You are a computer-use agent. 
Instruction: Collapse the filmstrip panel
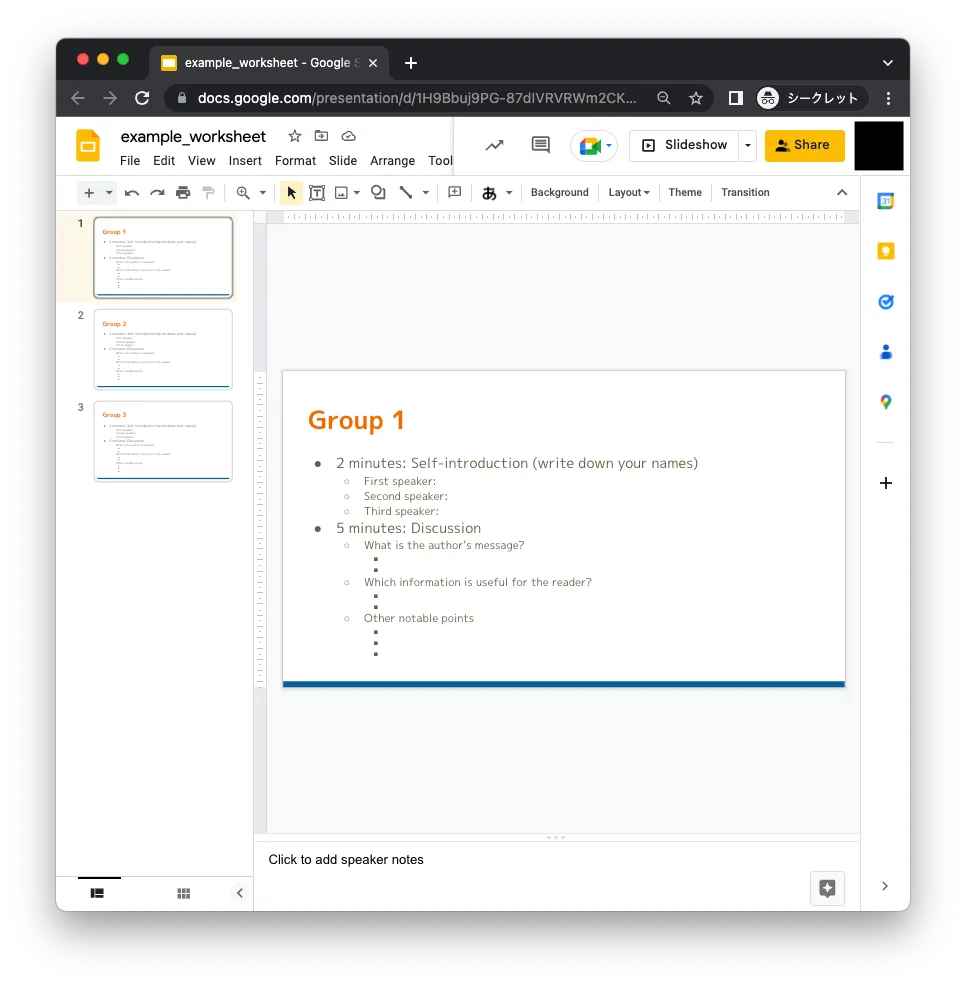pos(239,893)
